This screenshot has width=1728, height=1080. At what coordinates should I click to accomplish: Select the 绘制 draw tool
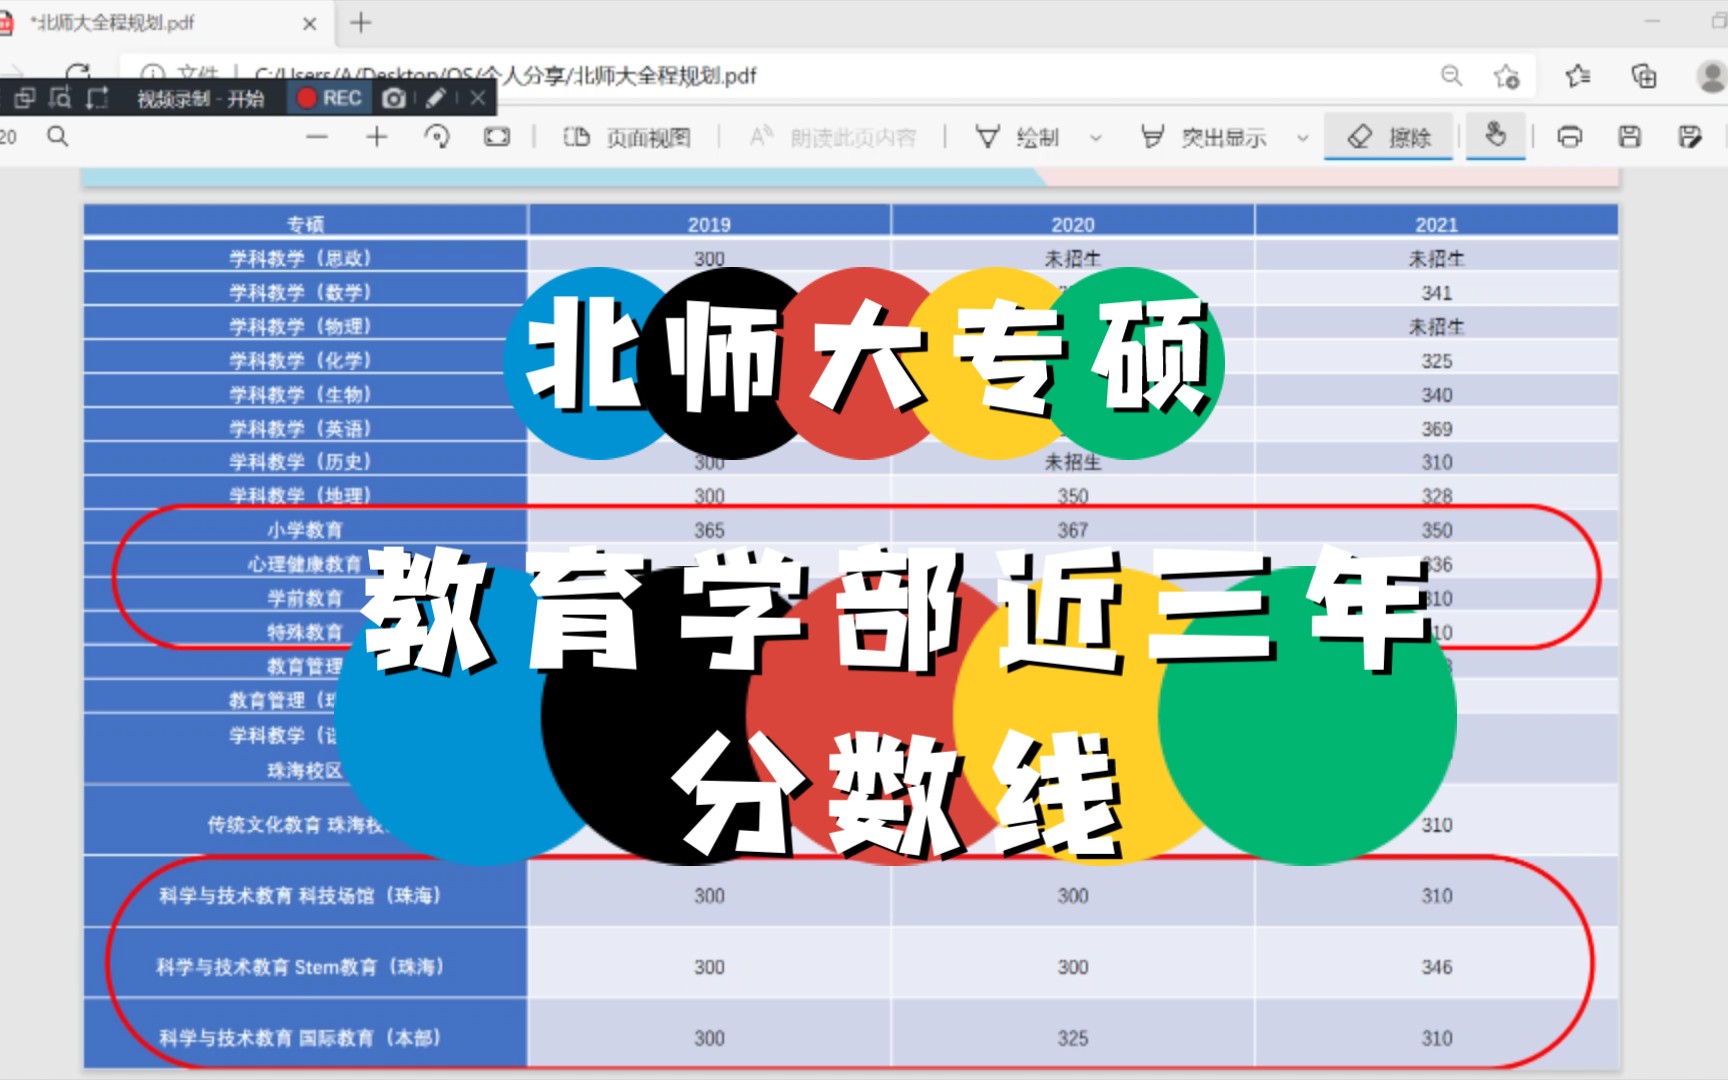[x=1017, y=137]
